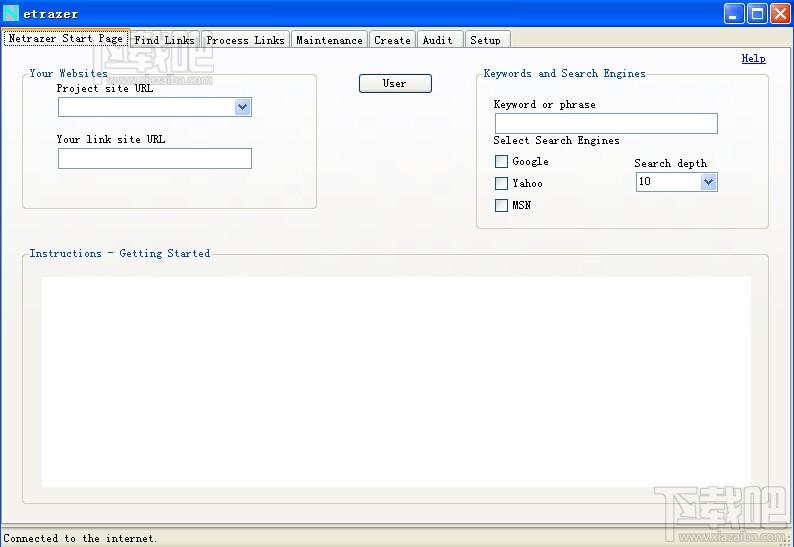Switch to the Netrazer Start Page tab
Viewport: 794px width, 547px height.
coord(66,38)
